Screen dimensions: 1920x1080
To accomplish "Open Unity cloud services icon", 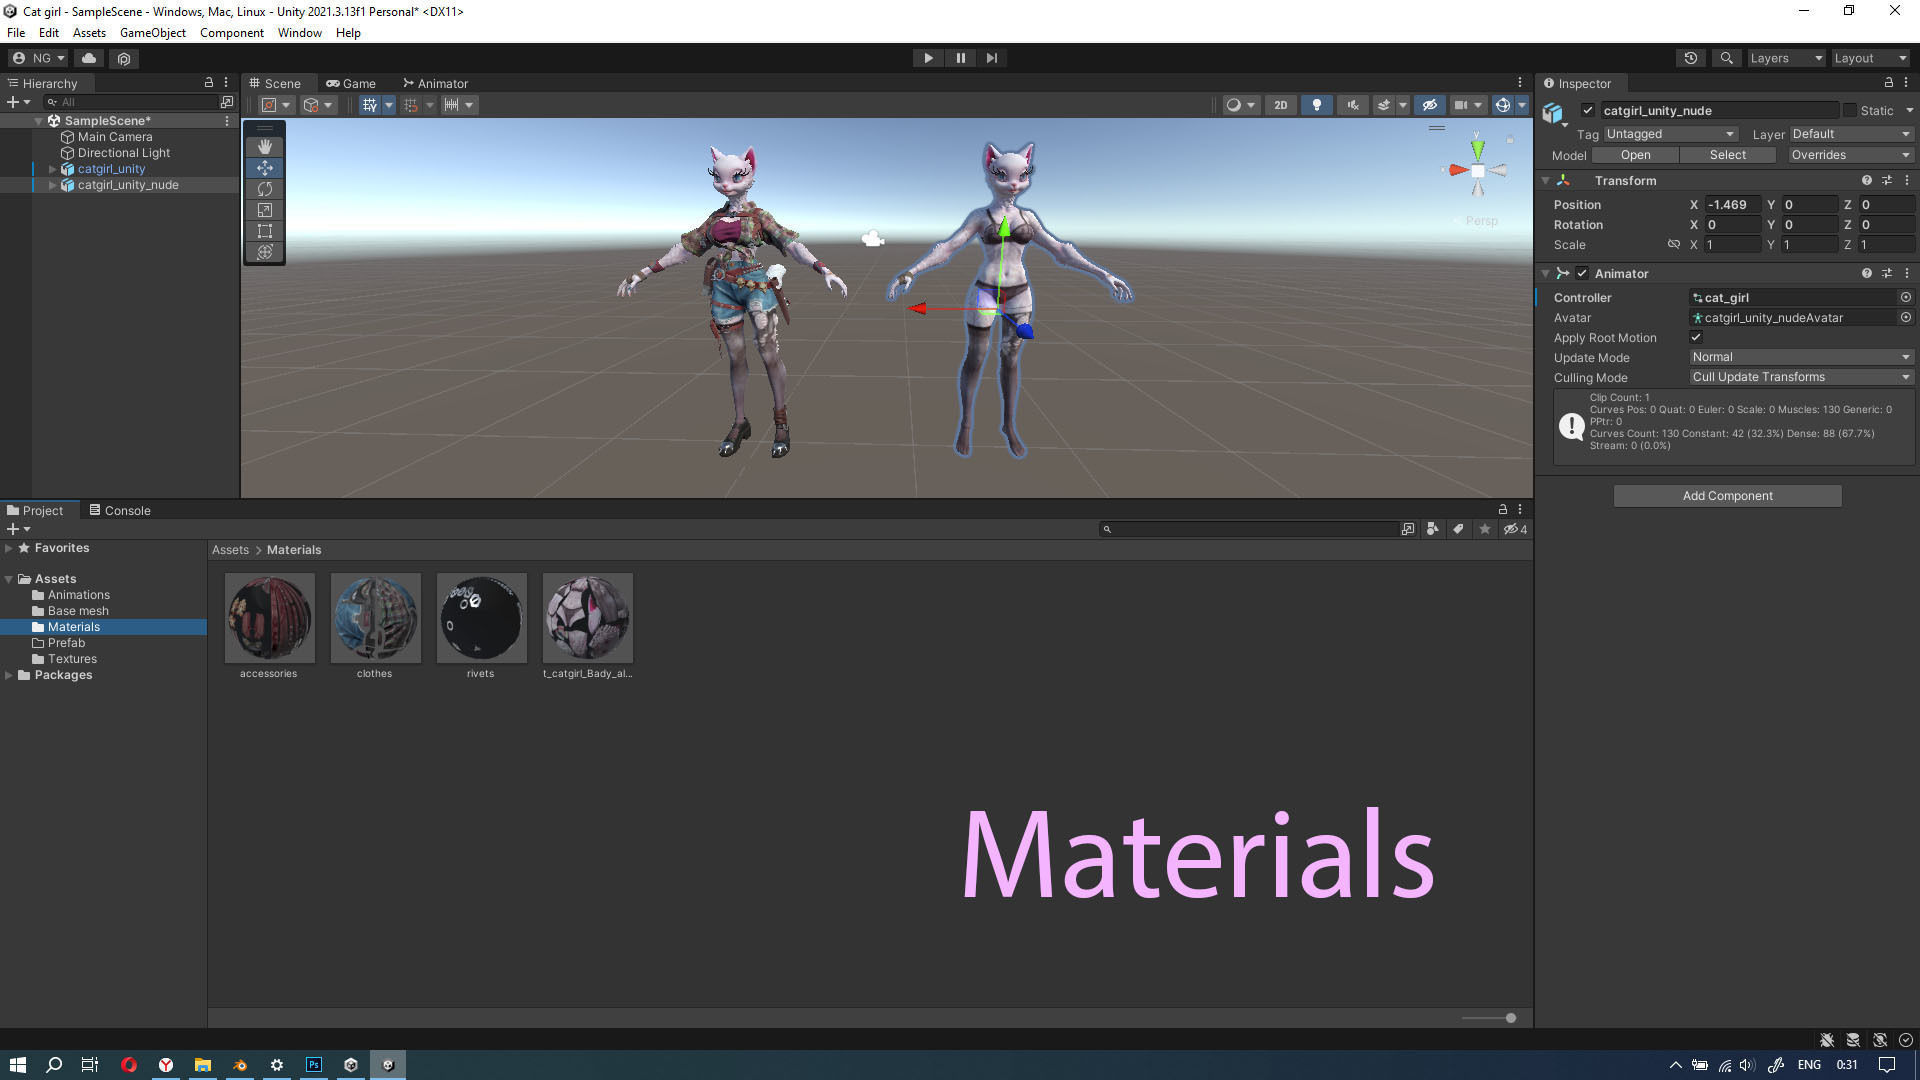I will [89, 58].
